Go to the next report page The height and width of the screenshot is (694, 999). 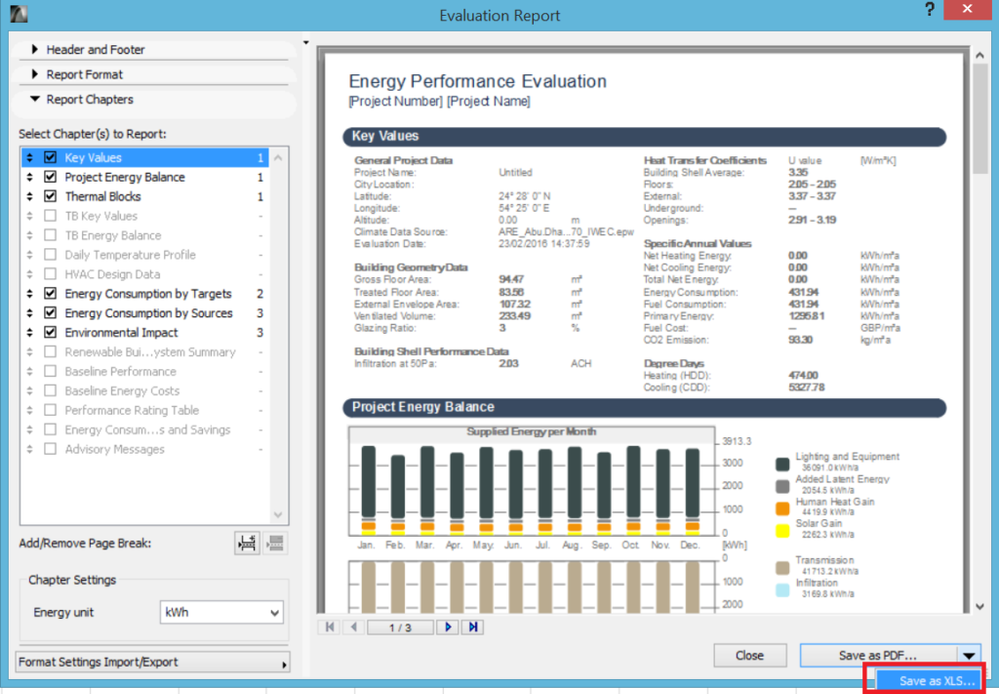[x=448, y=627]
